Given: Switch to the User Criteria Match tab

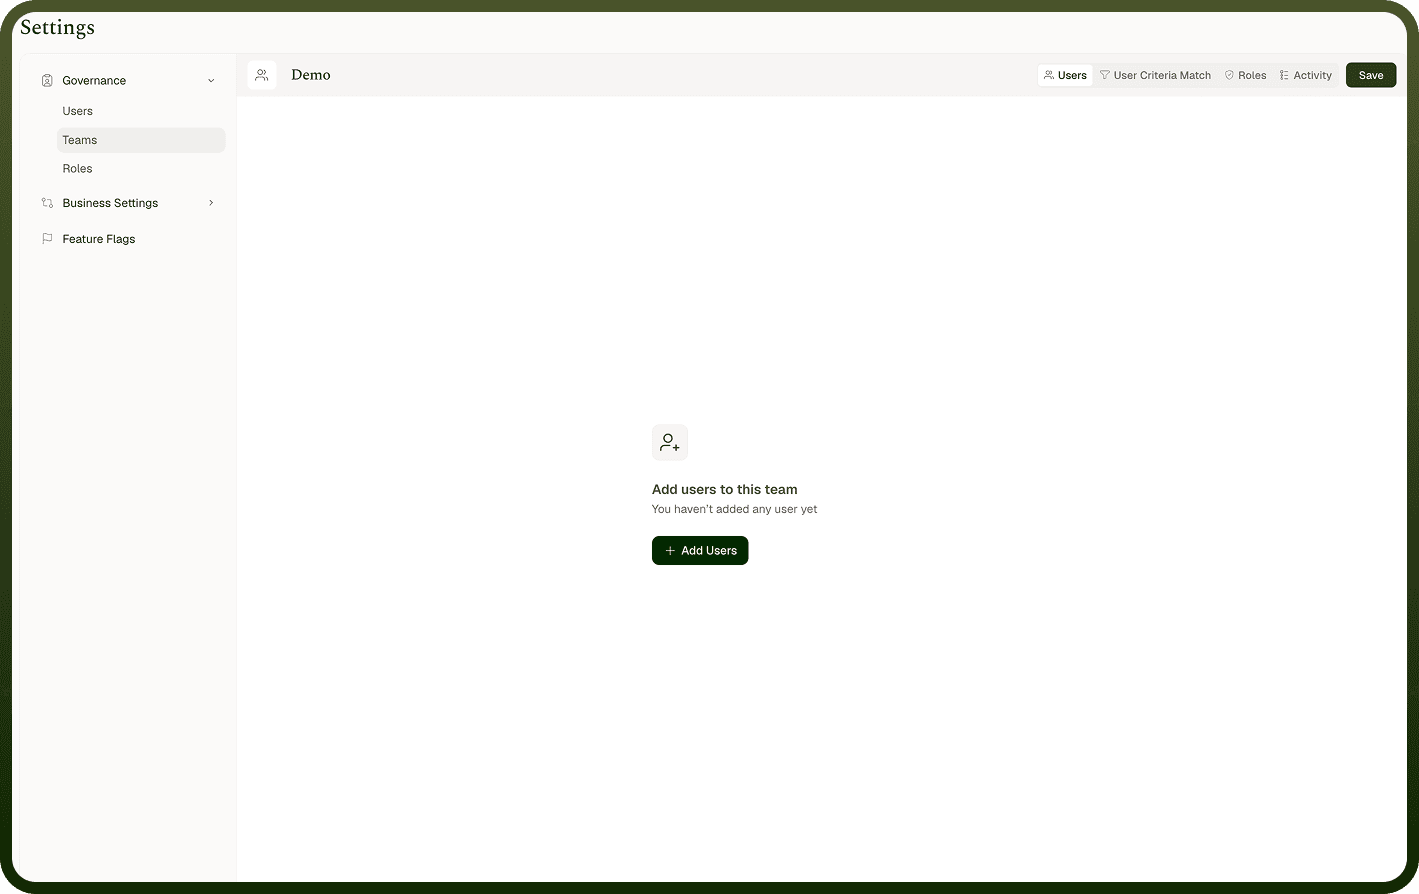Looking at the screenshot, I should click(x=1155, y=75).
